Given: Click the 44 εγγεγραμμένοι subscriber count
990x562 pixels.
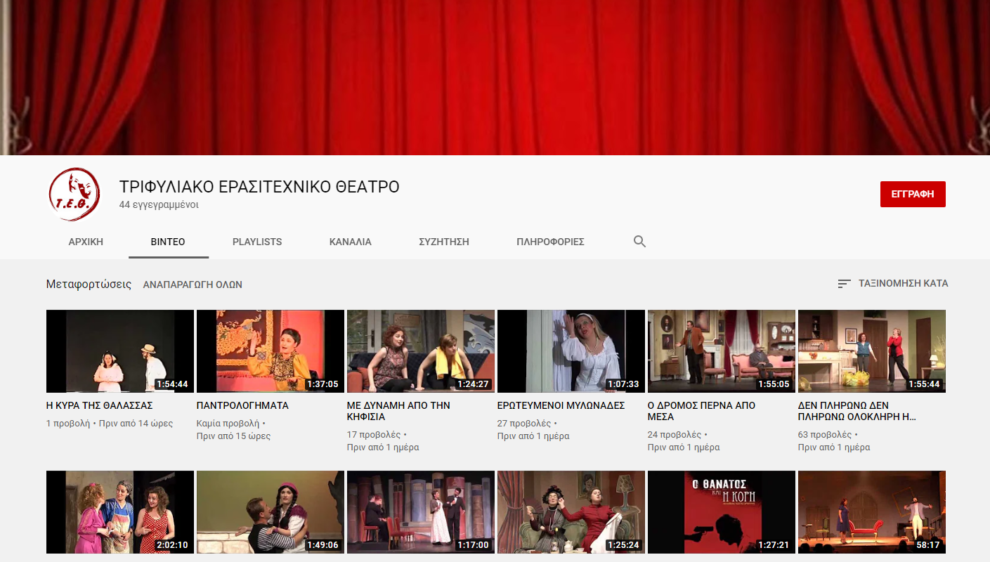Looking at the screenshot, I should tap(159, 205).
